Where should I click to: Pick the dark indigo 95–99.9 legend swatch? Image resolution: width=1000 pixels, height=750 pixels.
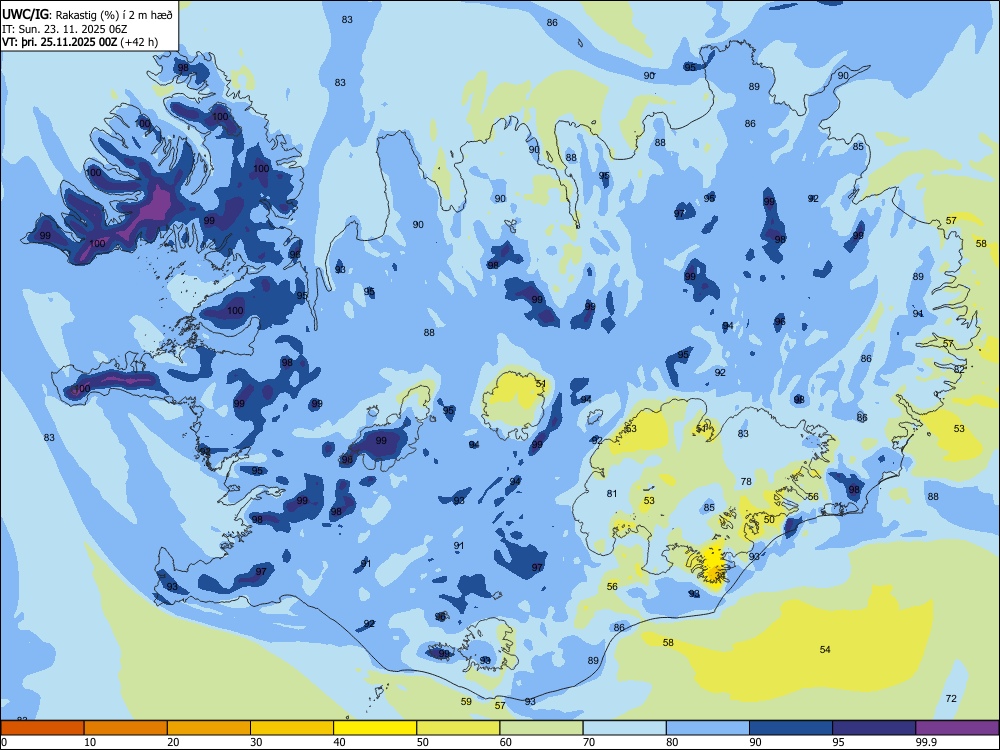(874, 728)
